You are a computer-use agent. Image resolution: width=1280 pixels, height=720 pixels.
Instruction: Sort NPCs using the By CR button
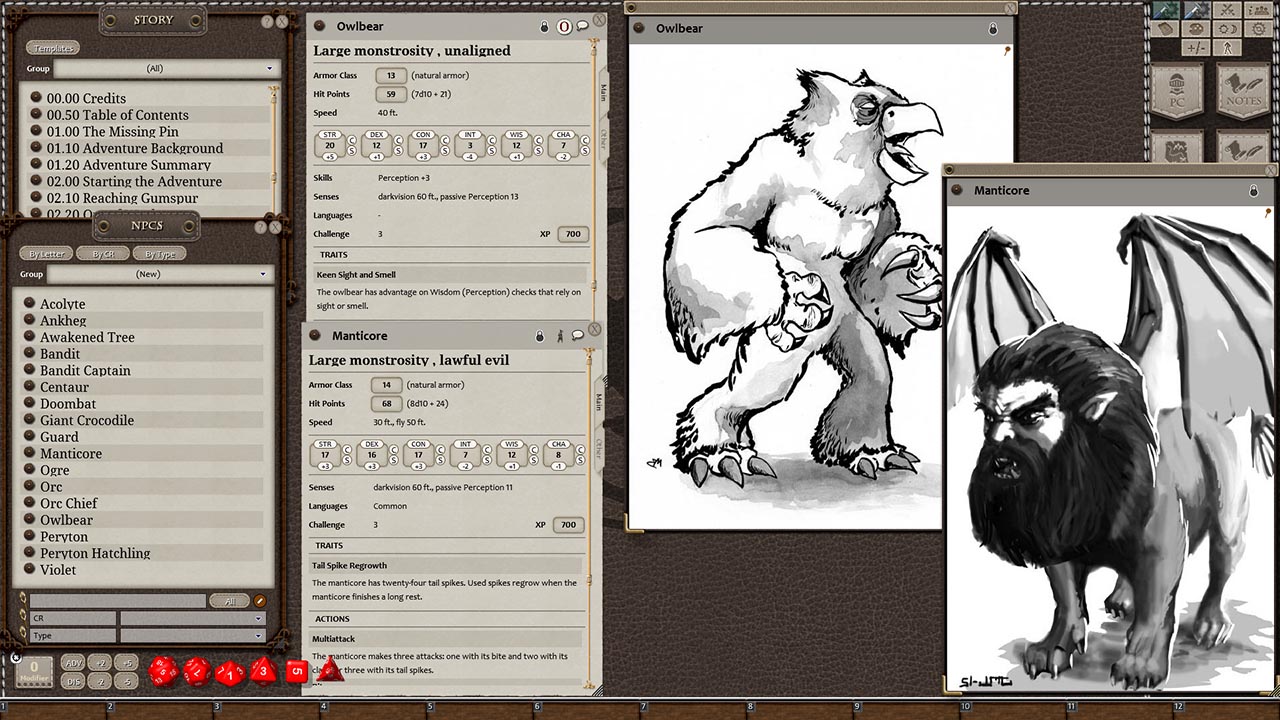point(102,253)
